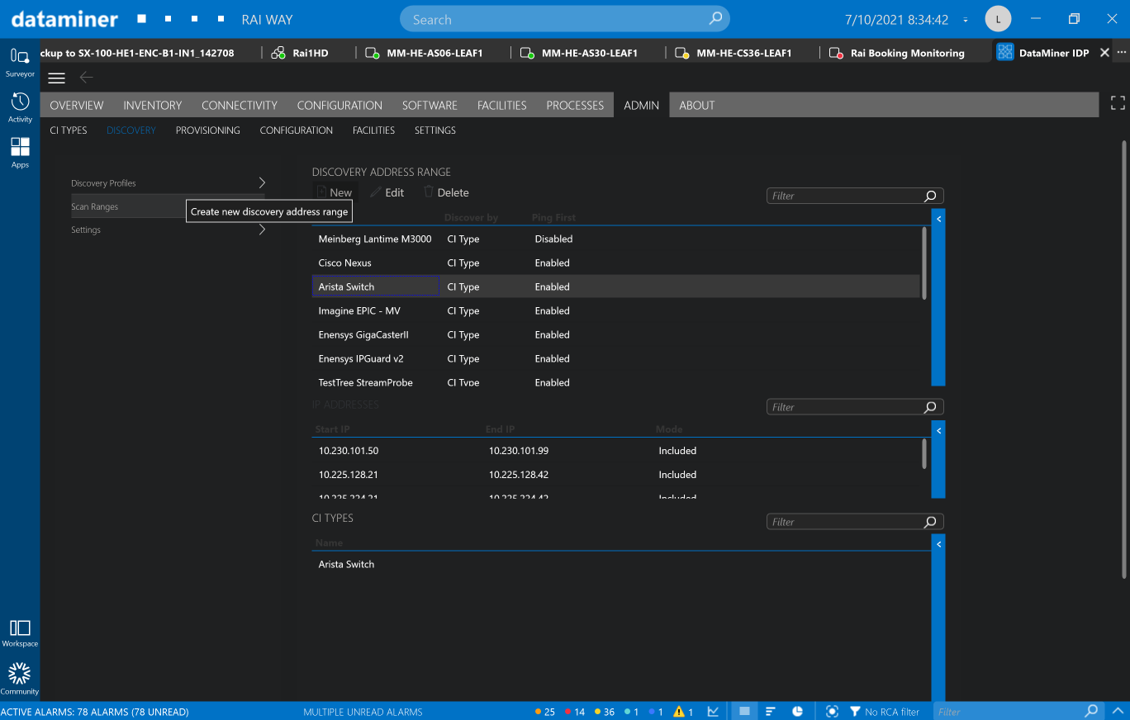Go back with the left arrow icon

pos(86,77)
